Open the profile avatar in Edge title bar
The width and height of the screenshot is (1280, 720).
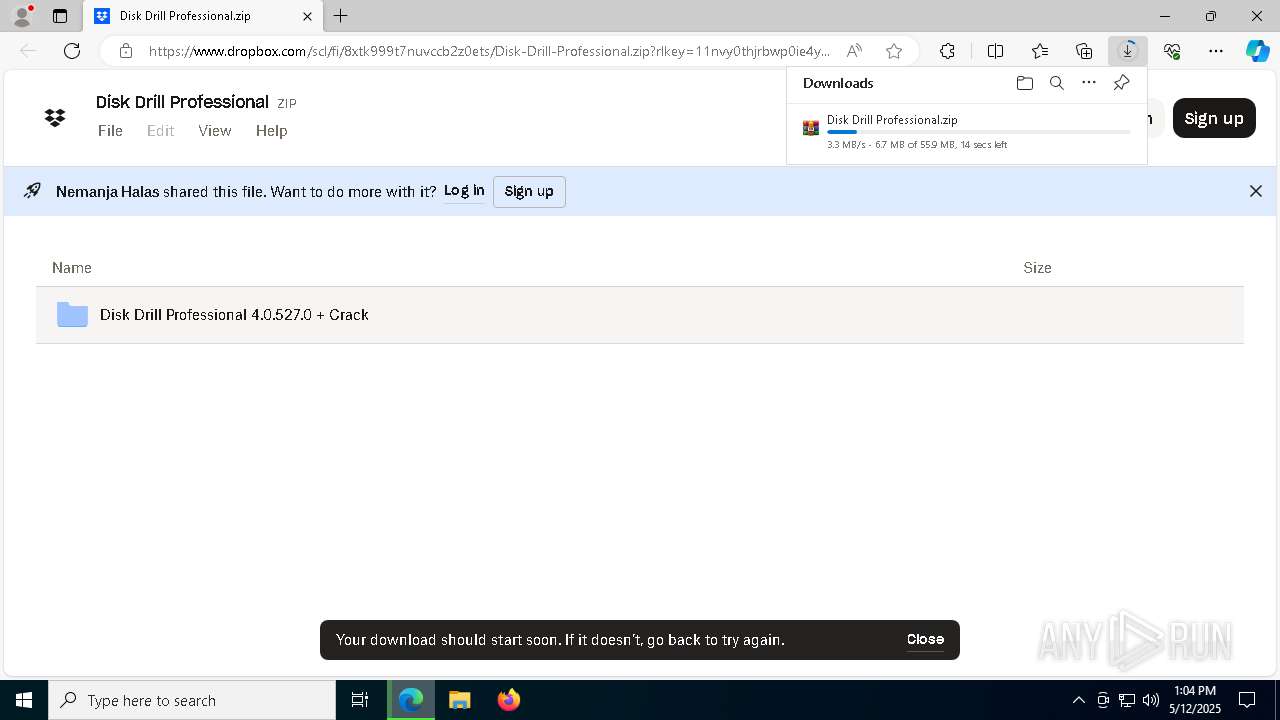pyautogui.click(x=21, y=16)
